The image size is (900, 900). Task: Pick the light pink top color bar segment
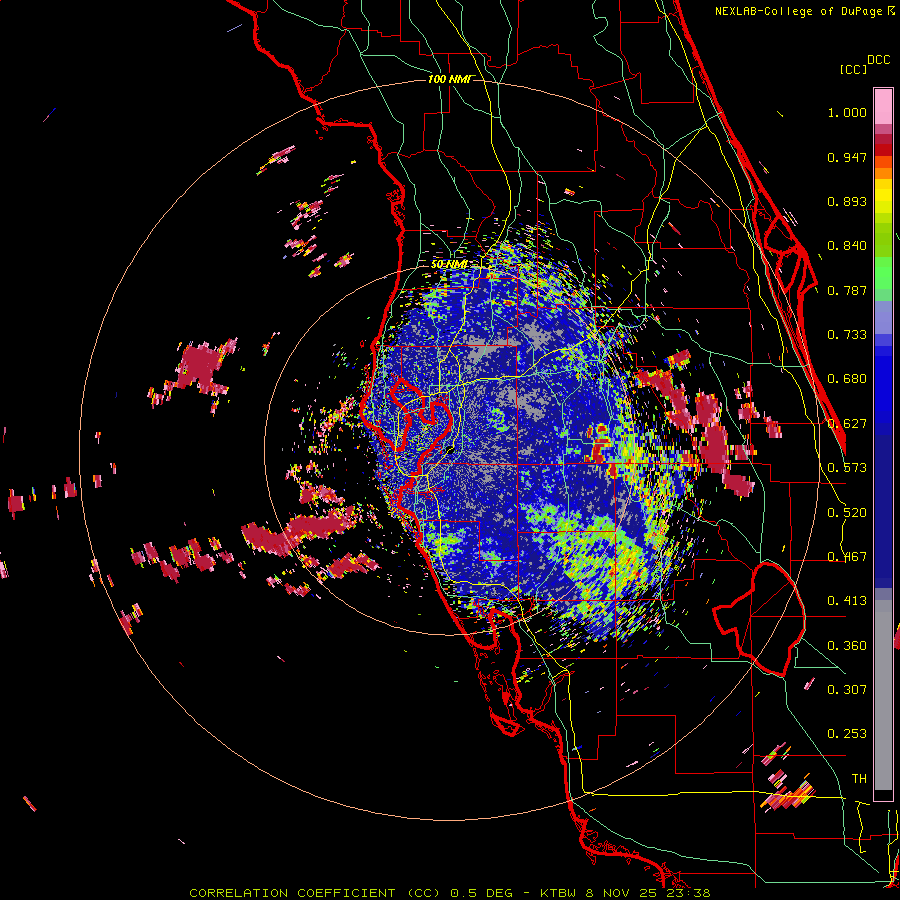pyautogui.click(x=883, y=106)
